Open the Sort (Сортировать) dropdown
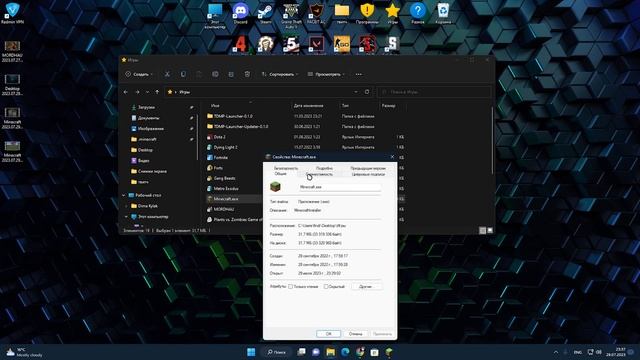640x360 pixels. [x=280, y=74]
